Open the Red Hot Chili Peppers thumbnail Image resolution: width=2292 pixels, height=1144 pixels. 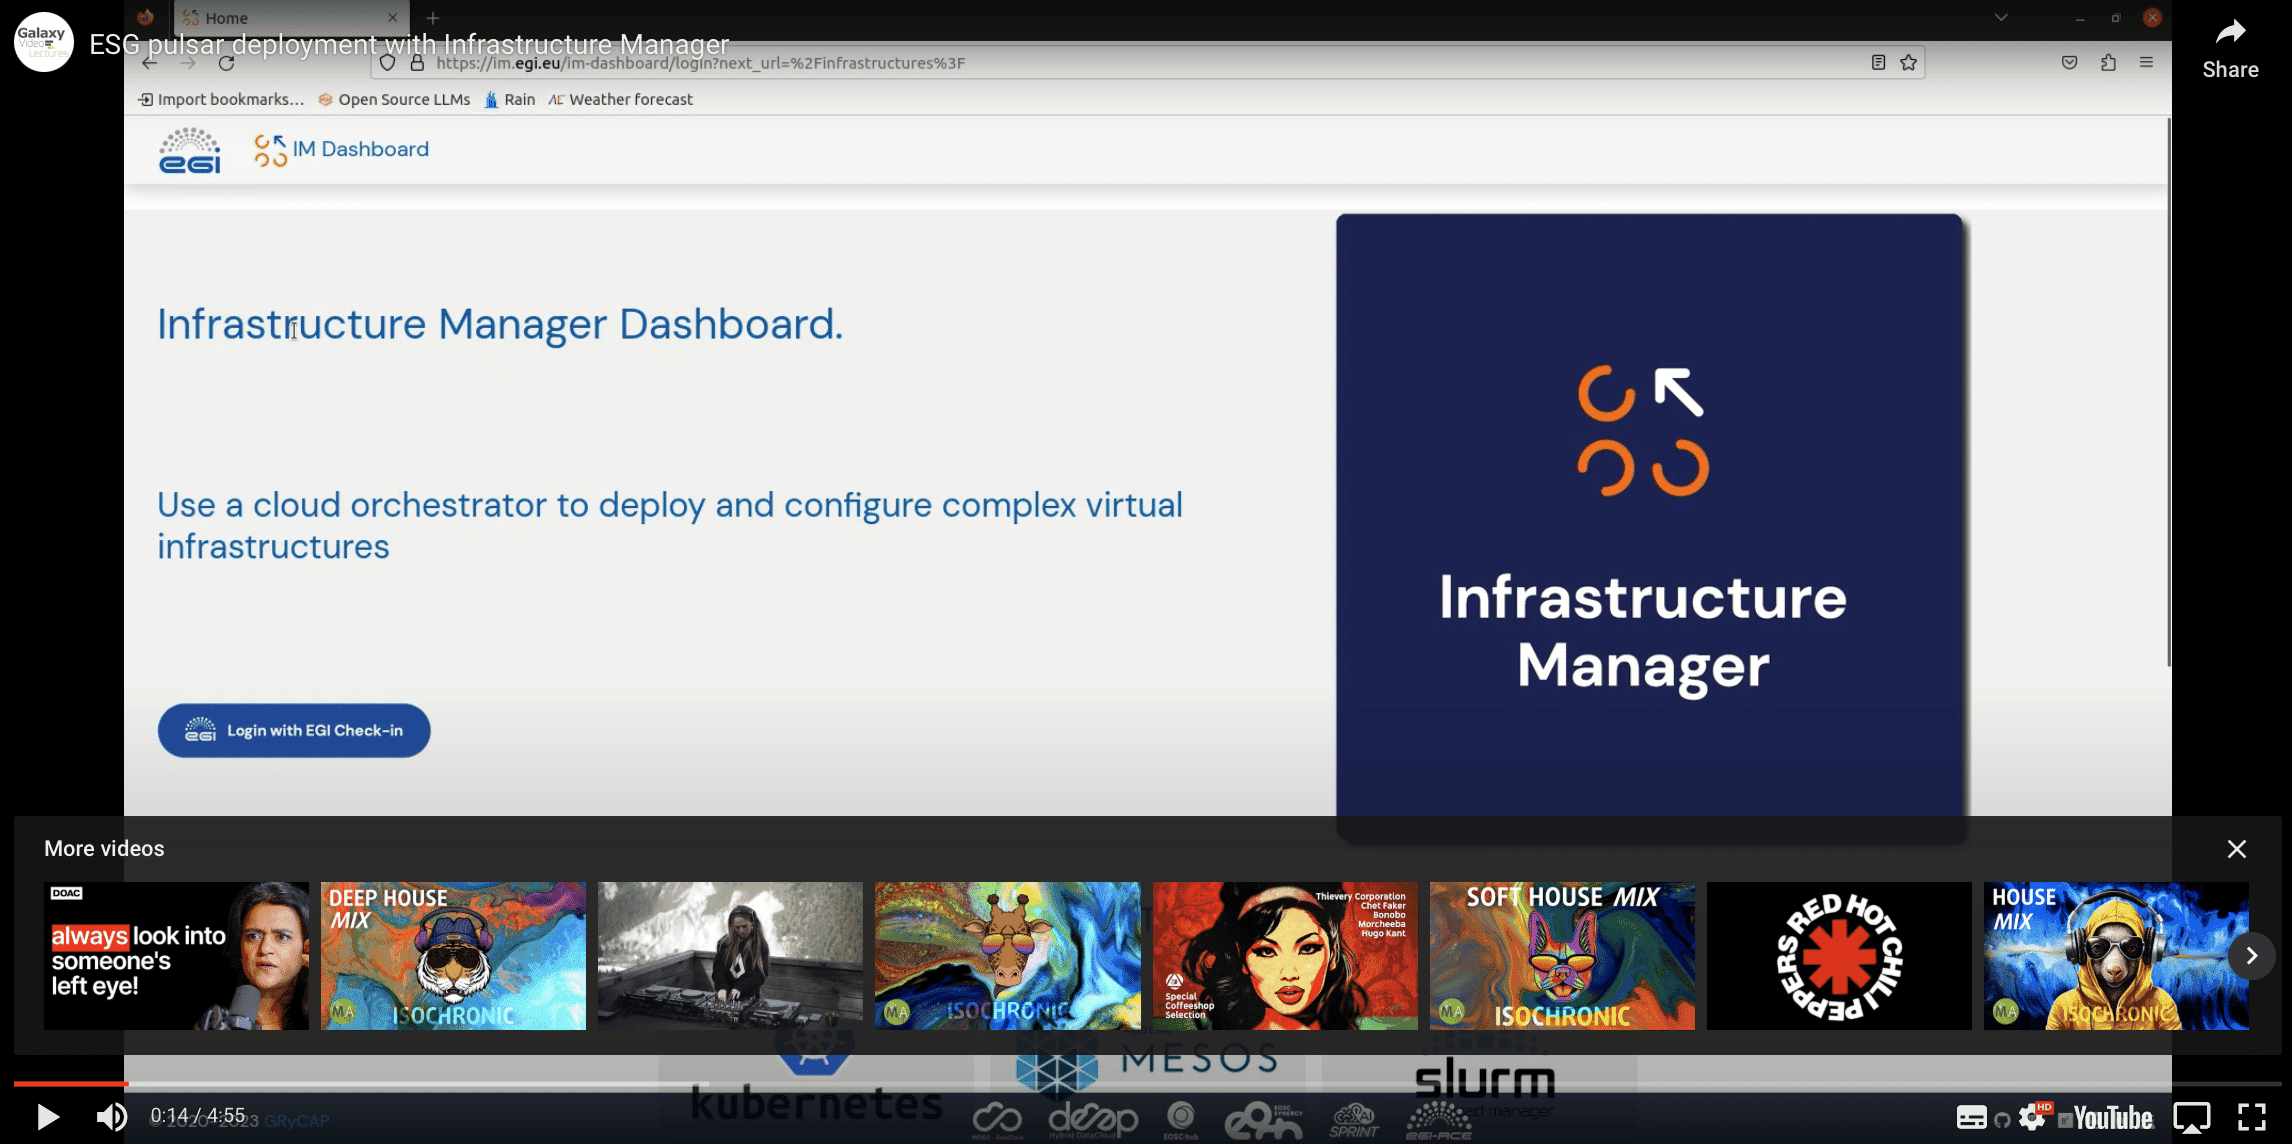point(1839,956)
